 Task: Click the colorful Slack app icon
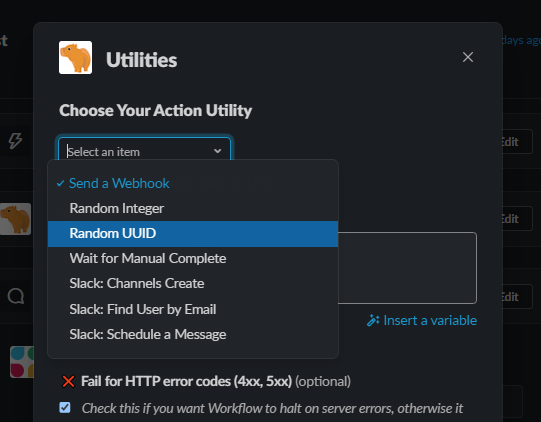pyautogui.click(x=22, y=362)
